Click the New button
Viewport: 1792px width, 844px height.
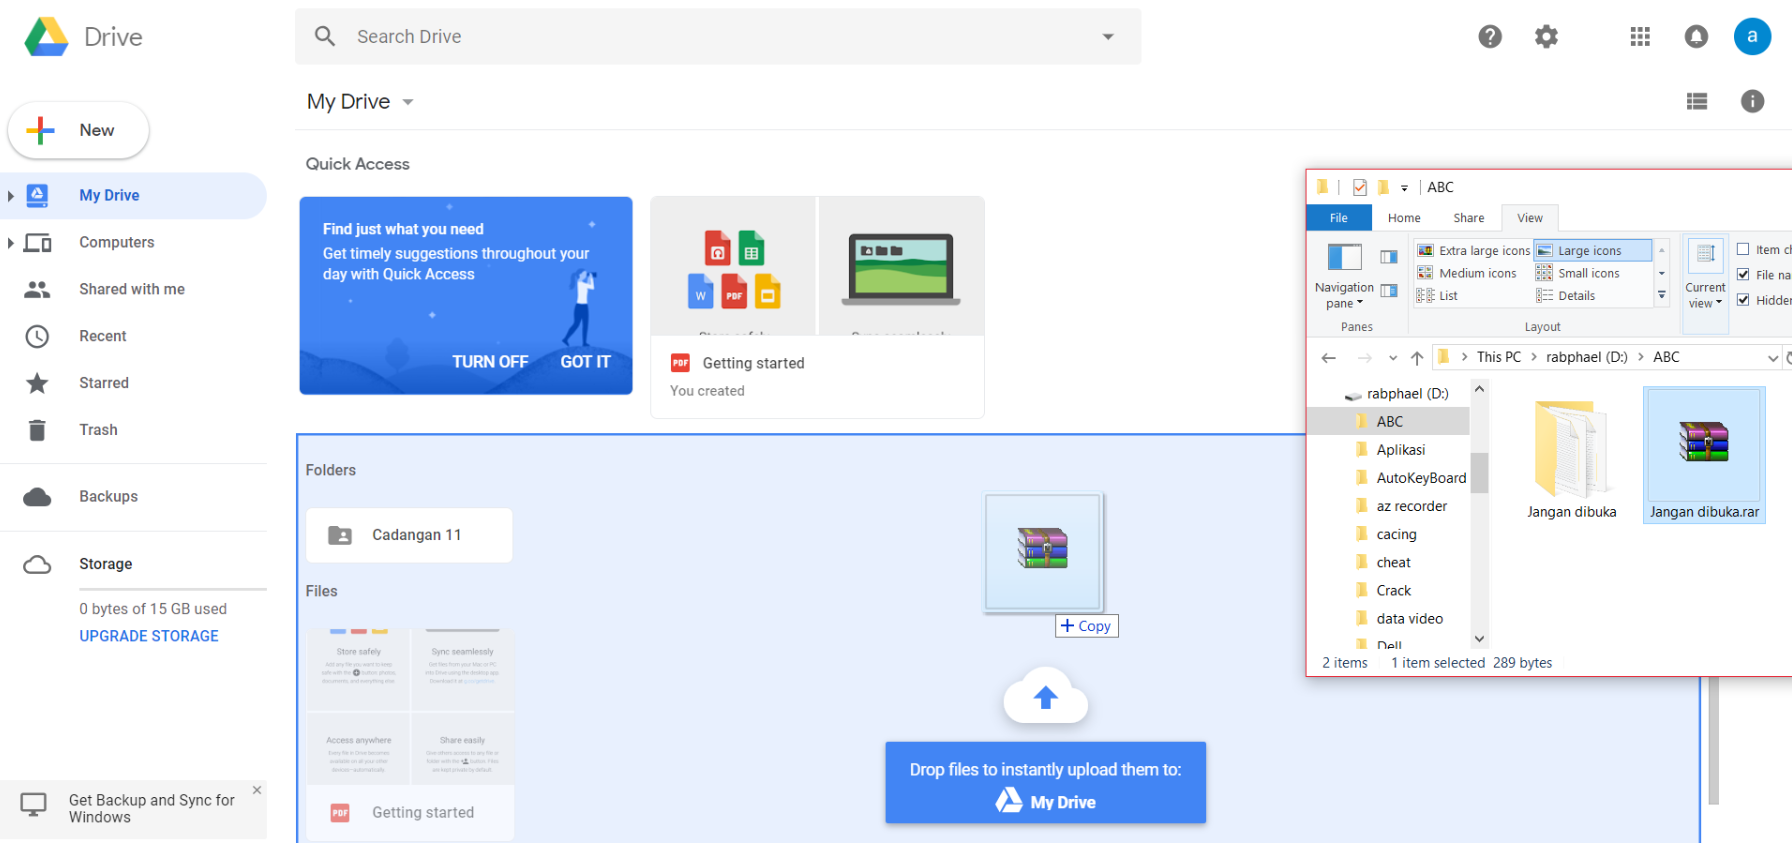(78, 130)
